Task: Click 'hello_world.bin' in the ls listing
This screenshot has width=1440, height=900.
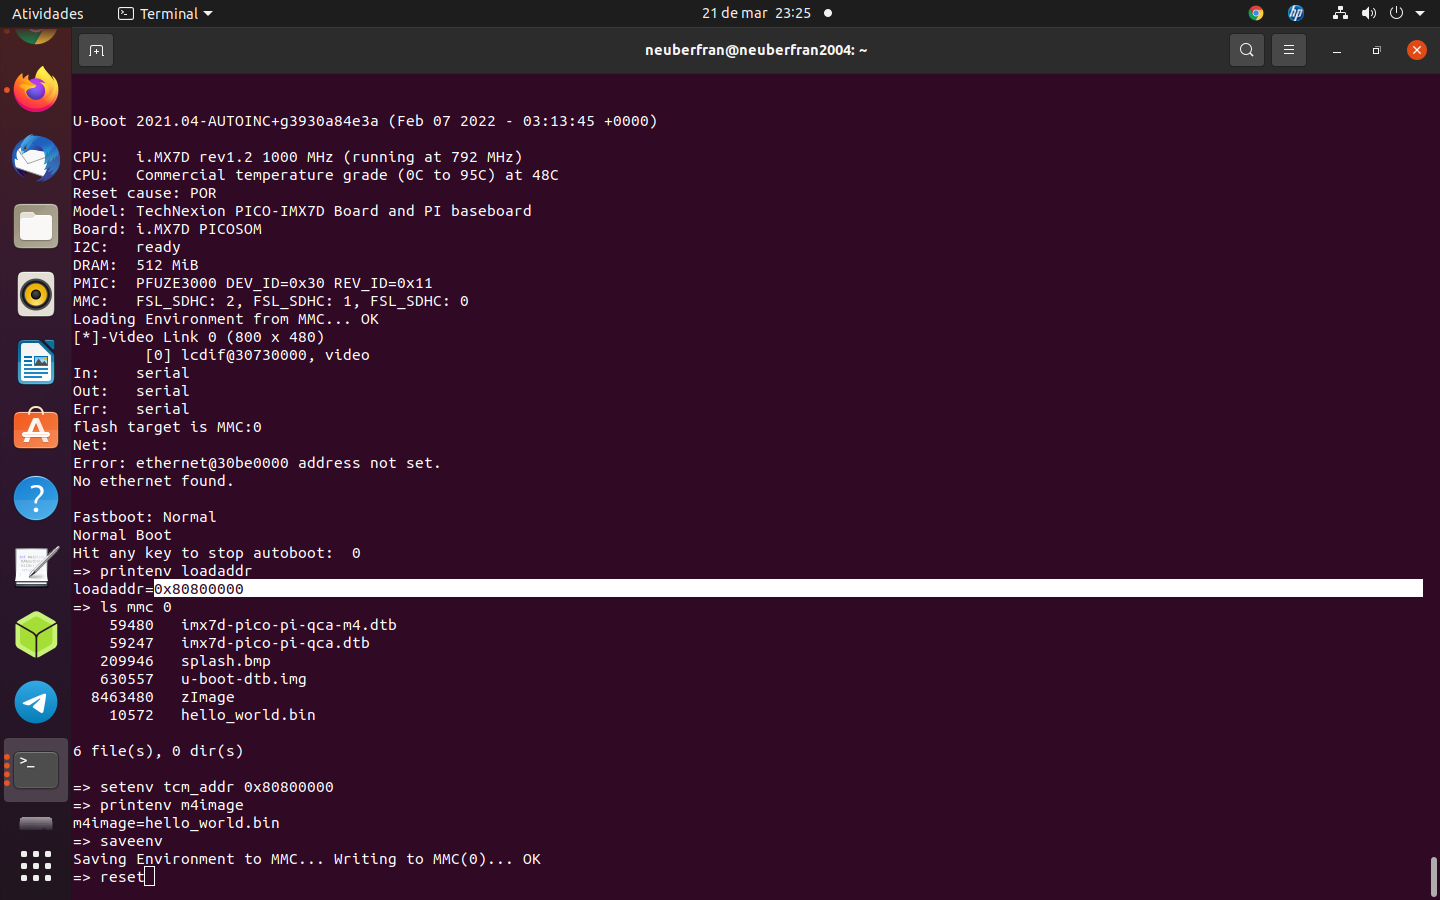Action: 248,715
